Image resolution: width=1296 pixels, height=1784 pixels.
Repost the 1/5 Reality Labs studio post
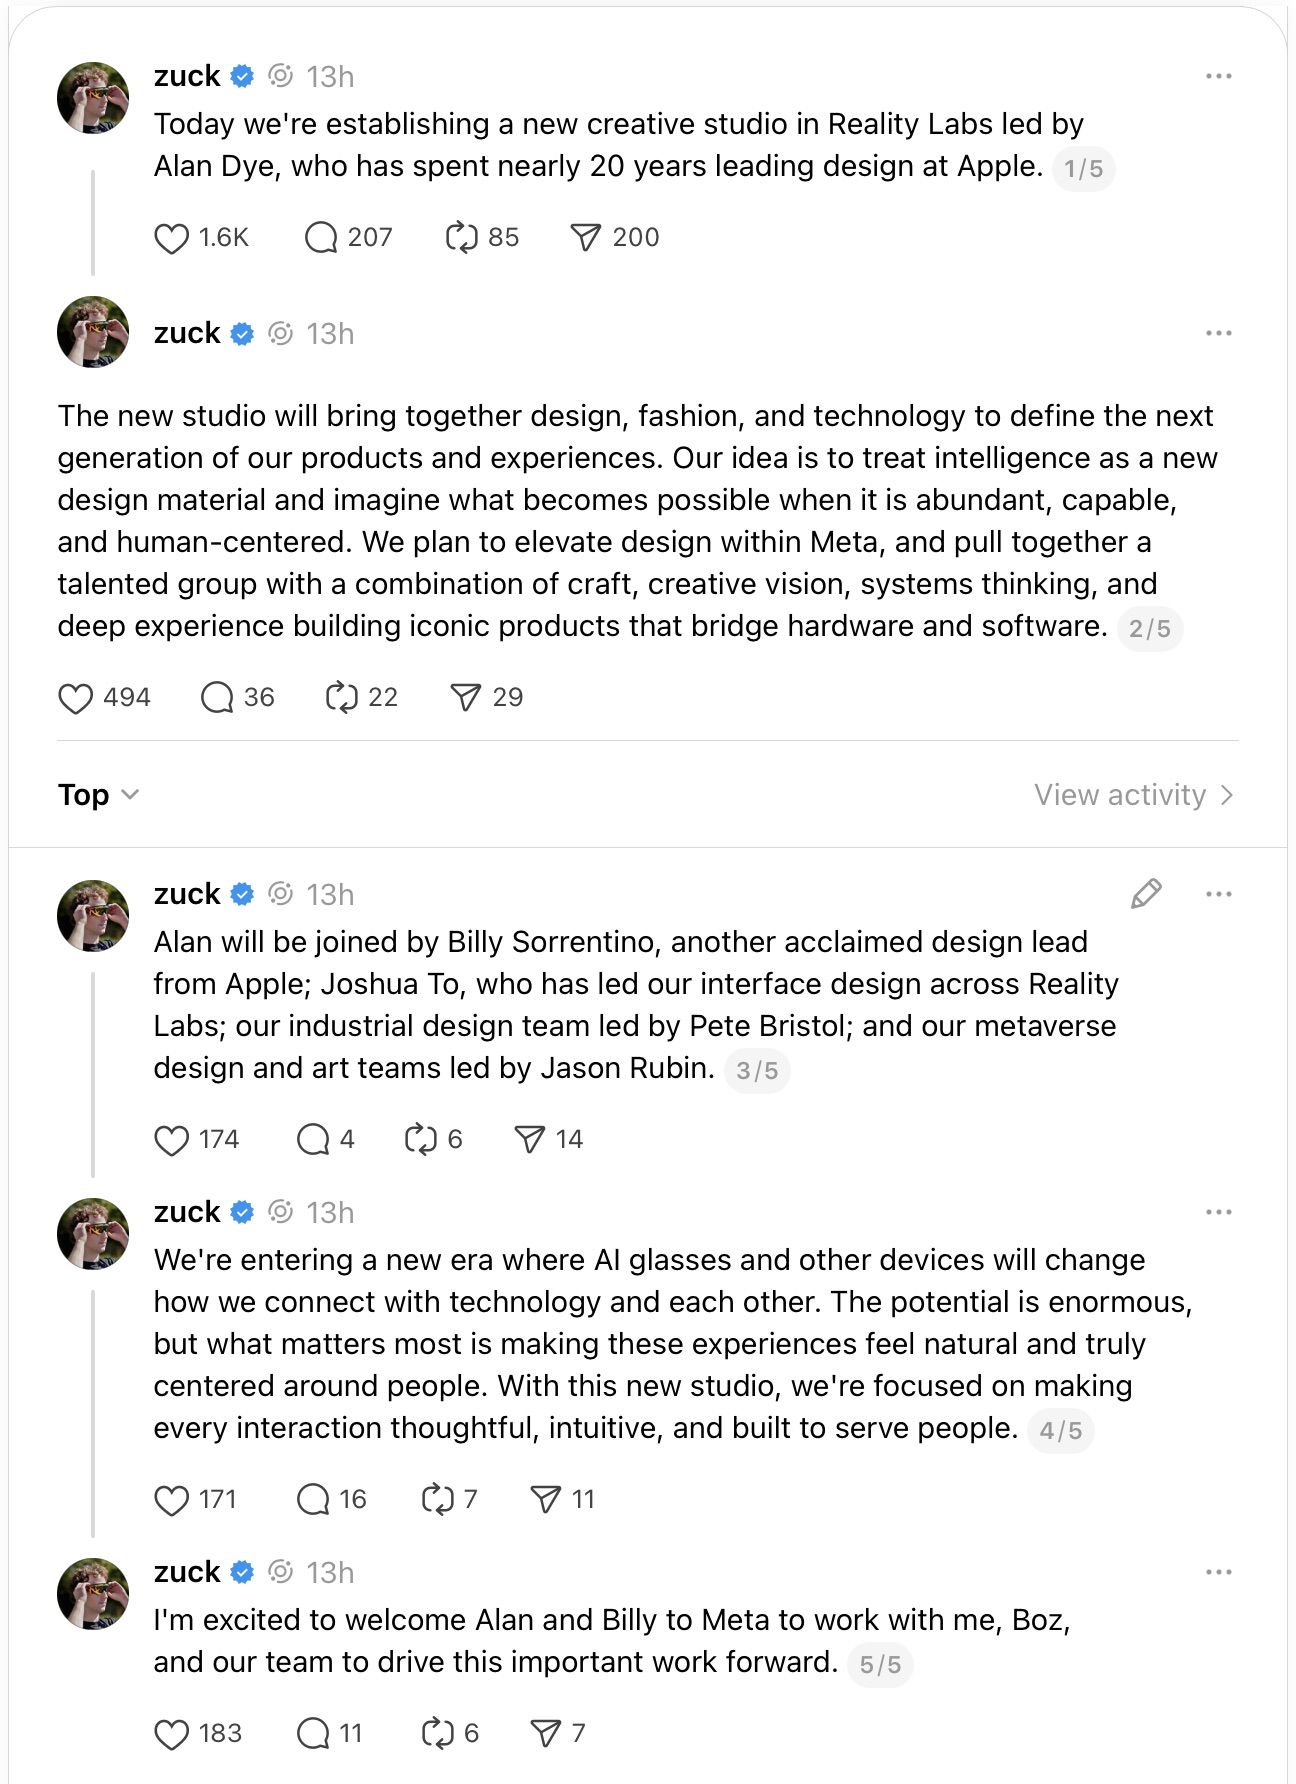click(x=461, y=238)
